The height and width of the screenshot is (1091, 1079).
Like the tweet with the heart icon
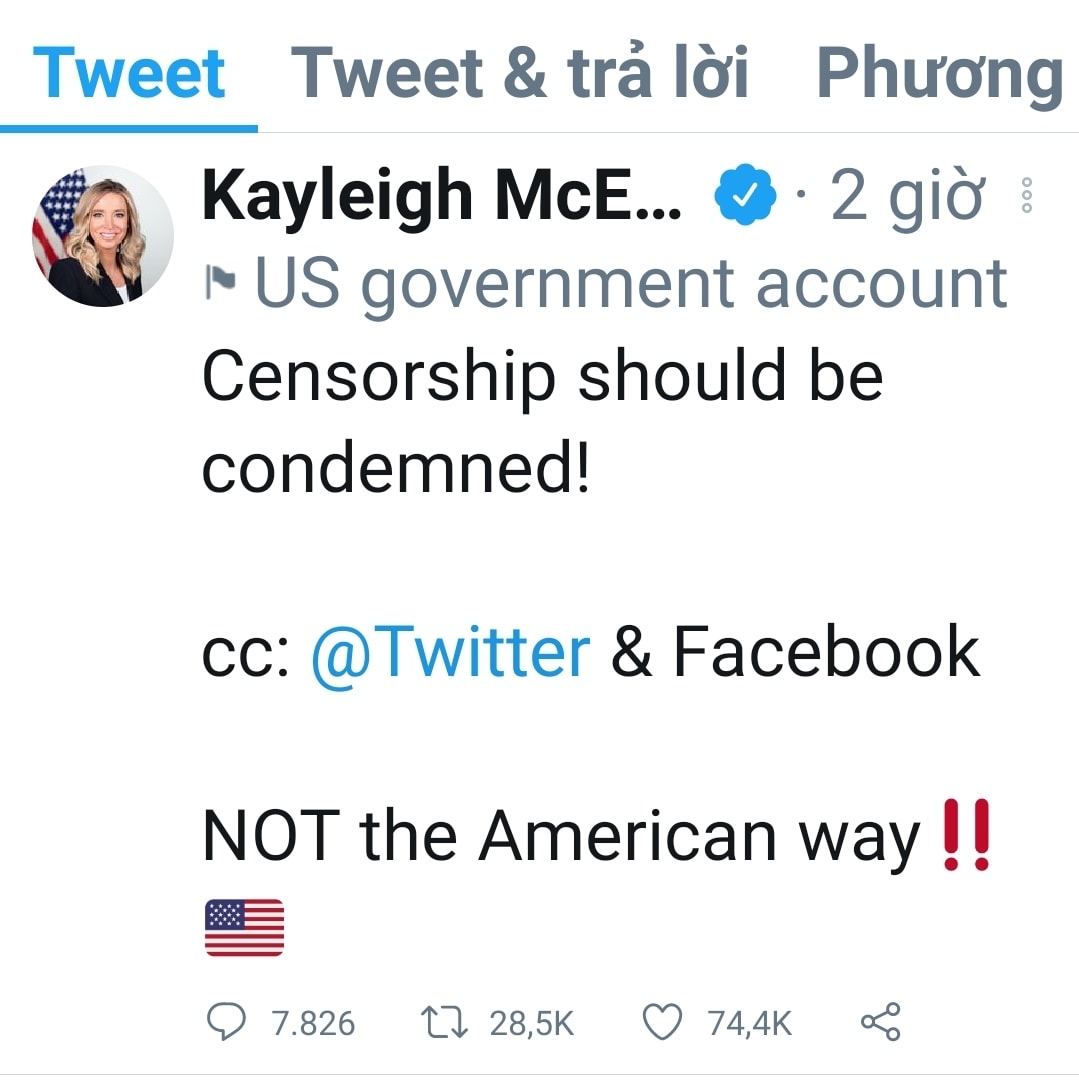(x=662, y=1021)
